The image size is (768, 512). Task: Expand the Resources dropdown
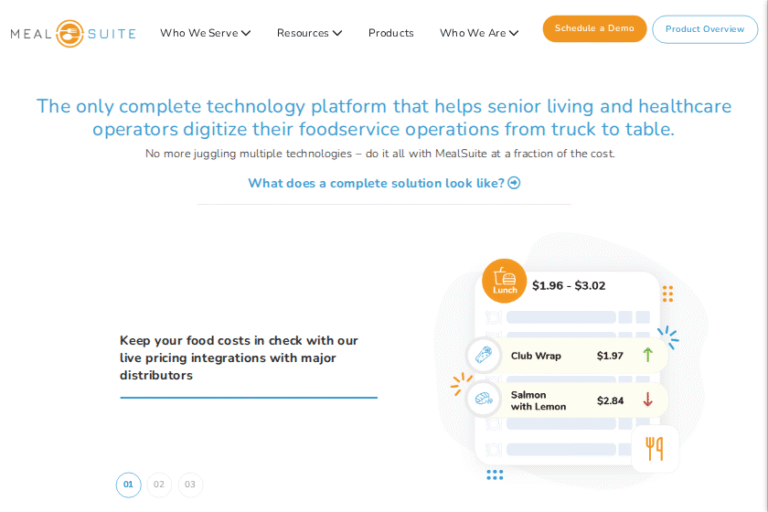[x=309, y=33]
